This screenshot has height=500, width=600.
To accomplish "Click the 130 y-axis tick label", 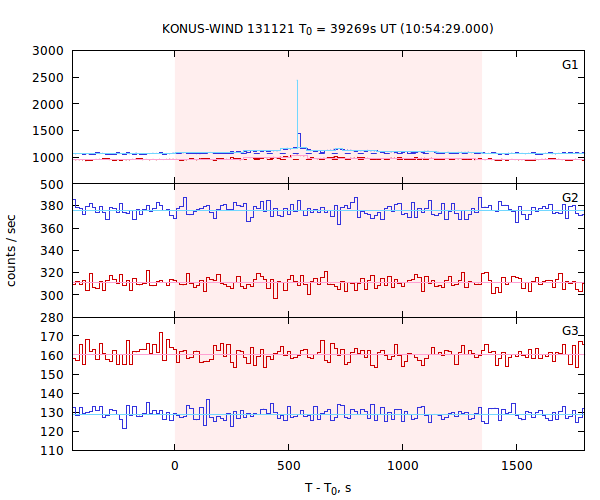I will 52,412.
